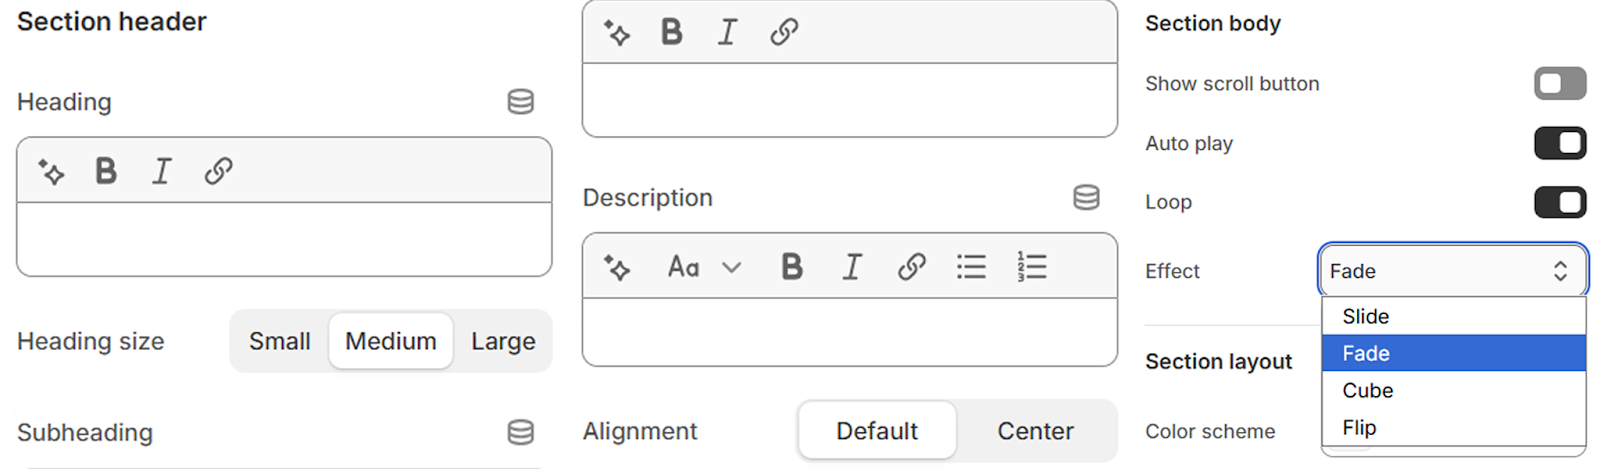Click the database icon next to Heading
The width and height of the screenshot is (1600, 471).
pyautogui.click(x=520, y=102)
